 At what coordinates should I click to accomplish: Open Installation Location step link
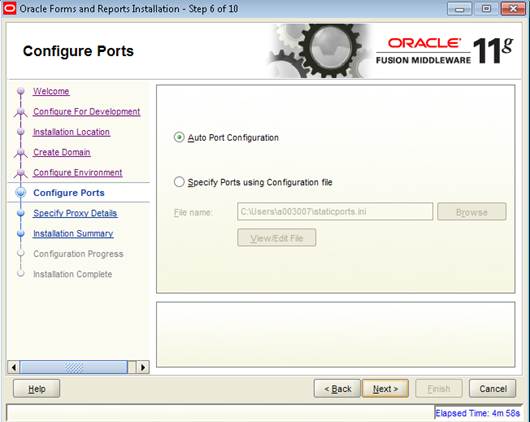click(x=71, y=132)
